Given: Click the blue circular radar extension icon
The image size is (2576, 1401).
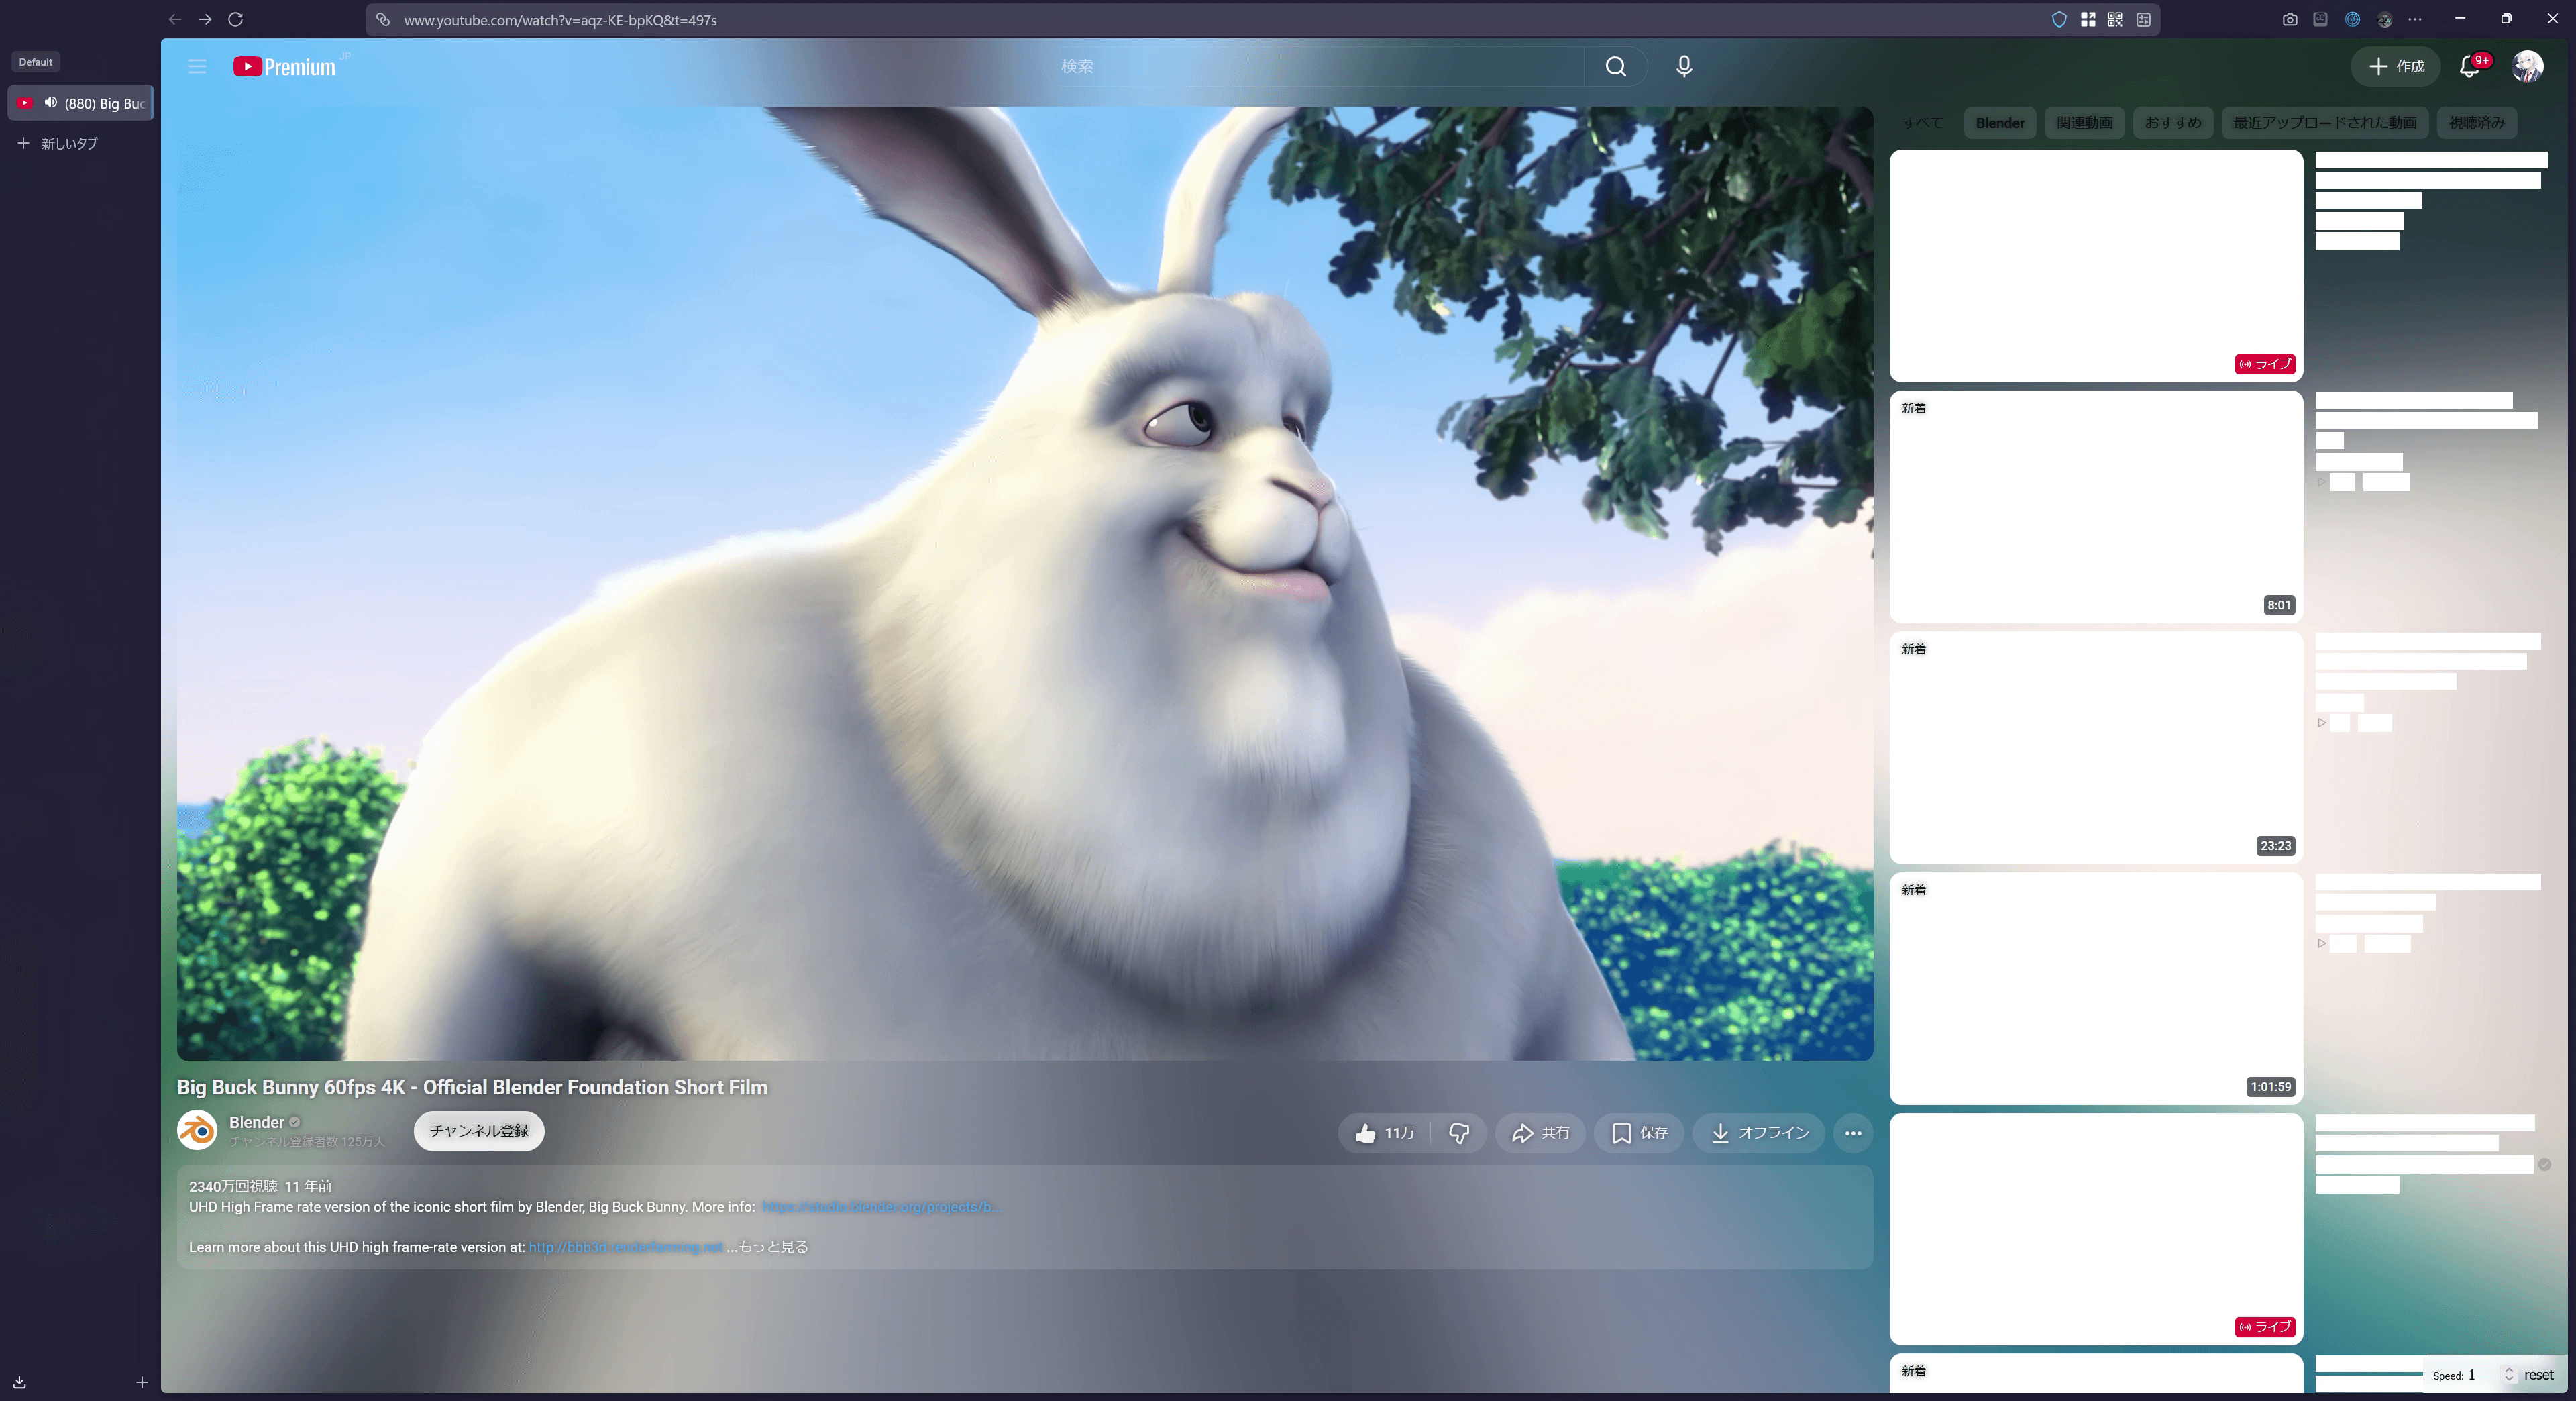Looking at the screenshot, I should pyautogui.click(x=2352, y=19).
